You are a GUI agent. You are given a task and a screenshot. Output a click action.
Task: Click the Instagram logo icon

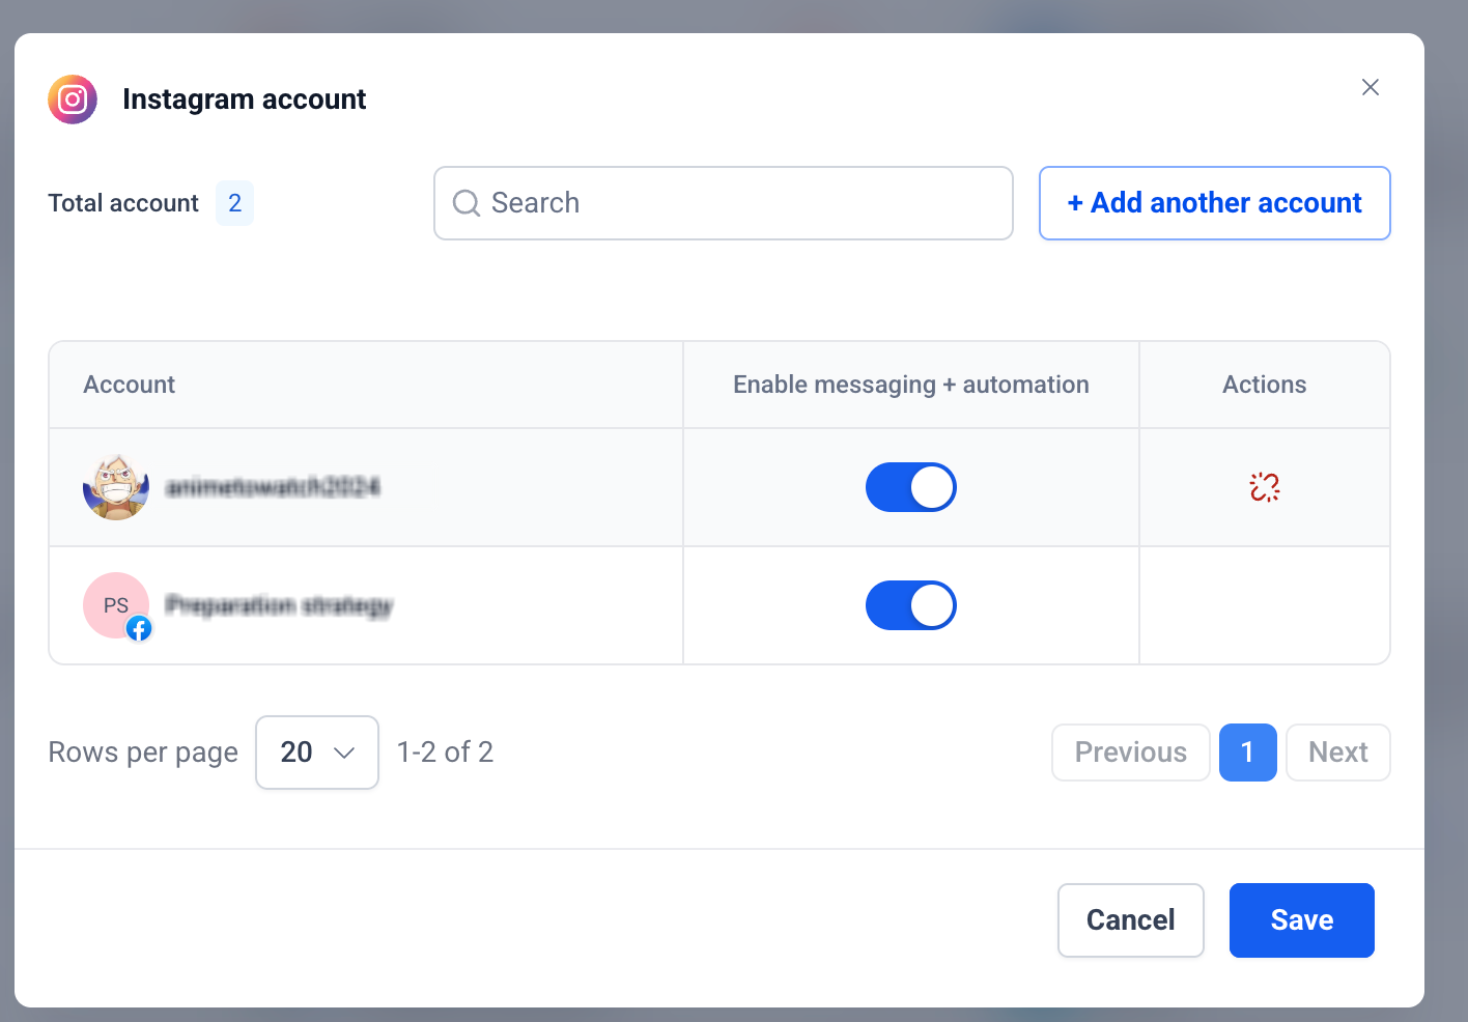point(73,100)
